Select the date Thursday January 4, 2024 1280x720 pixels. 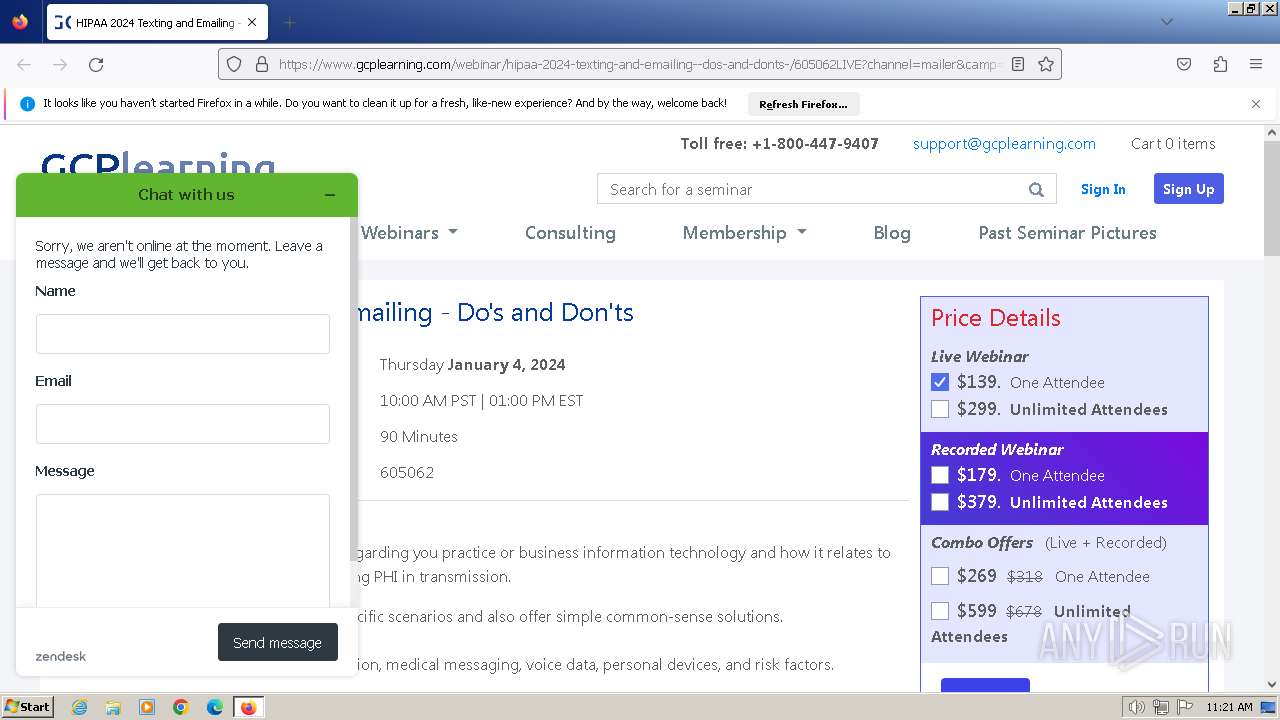pyautogui.click(x=472, y=364)
